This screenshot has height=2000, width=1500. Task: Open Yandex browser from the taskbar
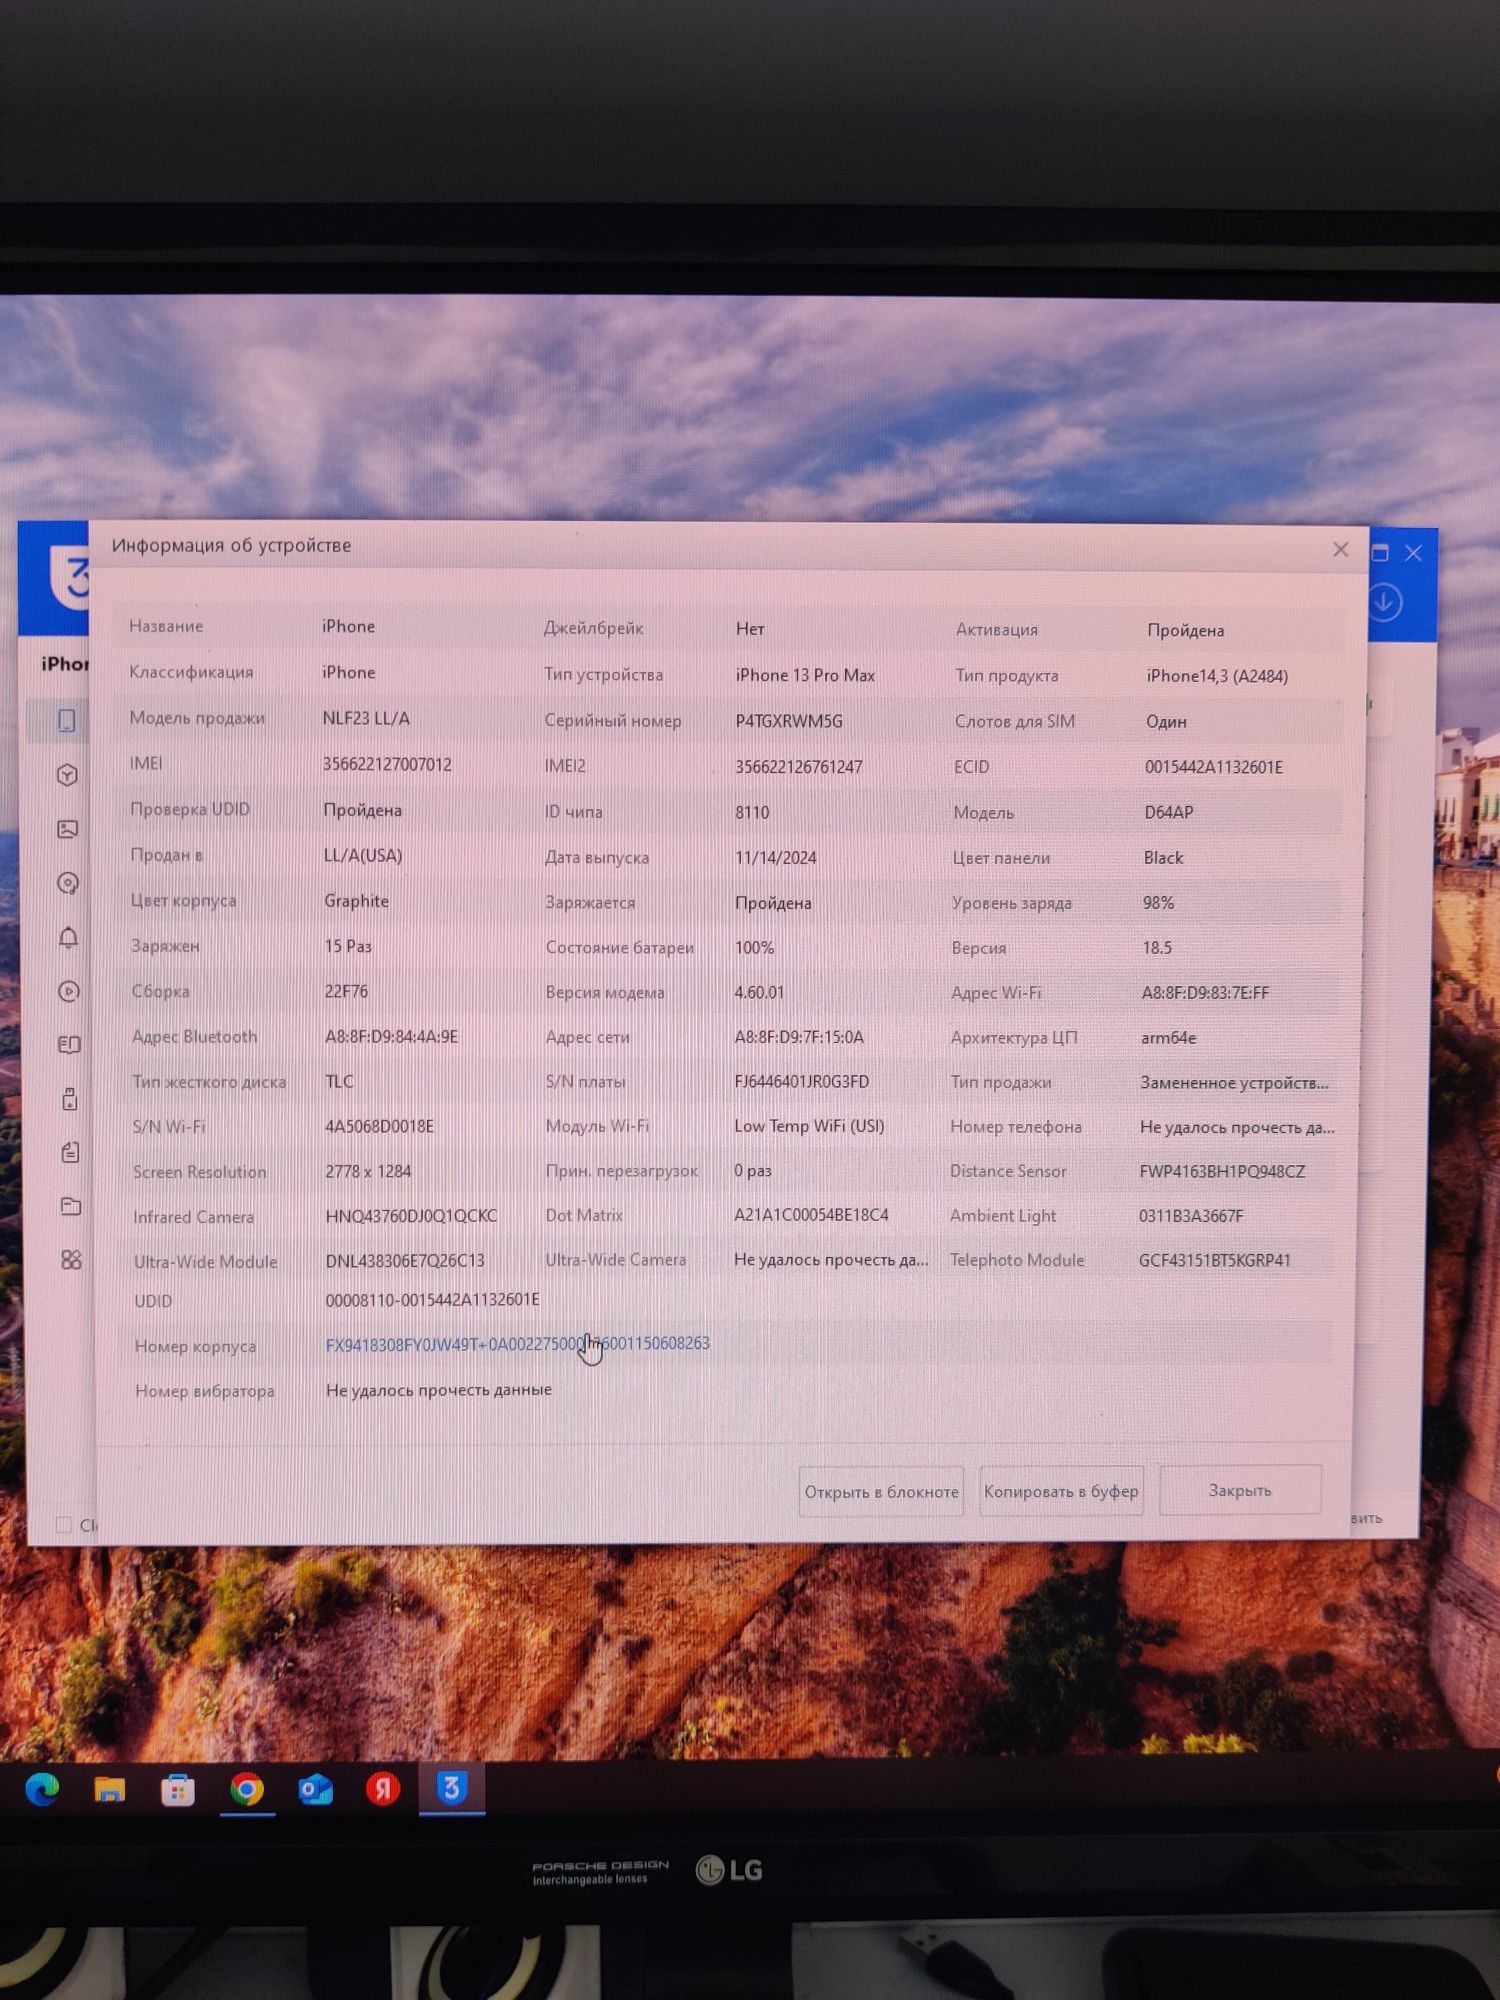point(383,1788)
